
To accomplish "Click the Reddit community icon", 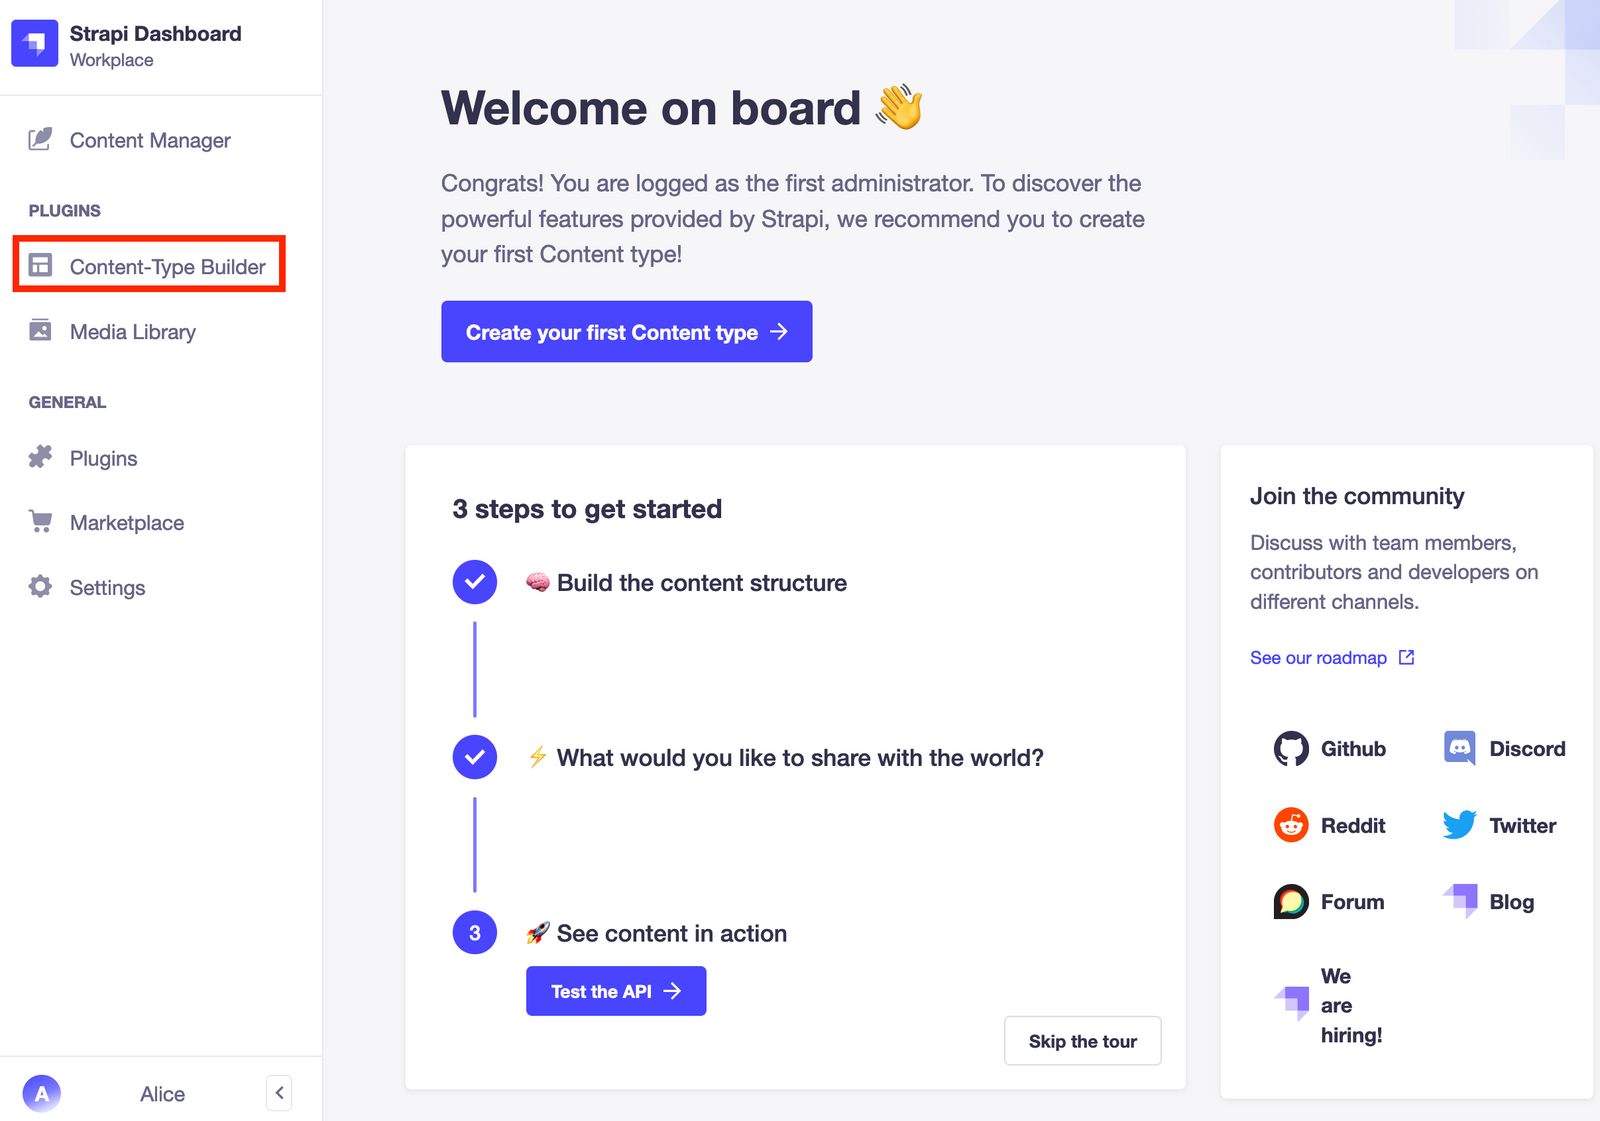I will (x=1291, y=825).
